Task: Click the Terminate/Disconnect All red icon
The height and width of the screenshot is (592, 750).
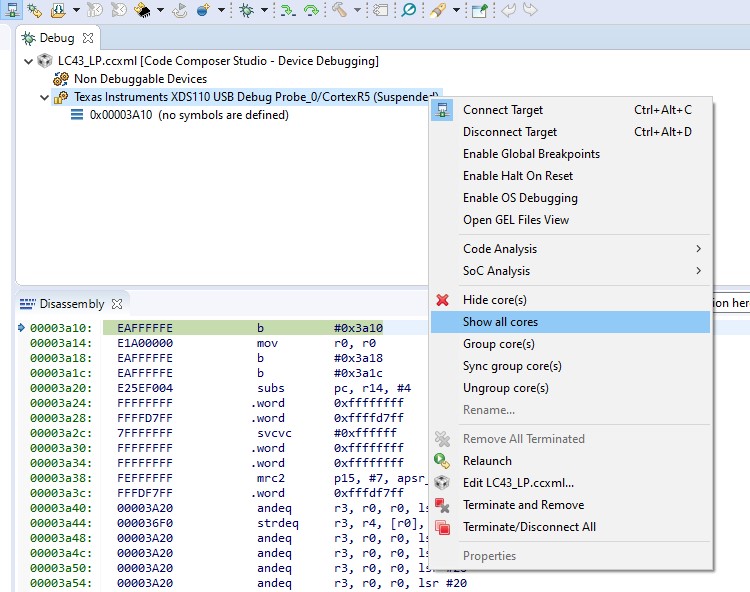Action: tap(442, 527)
